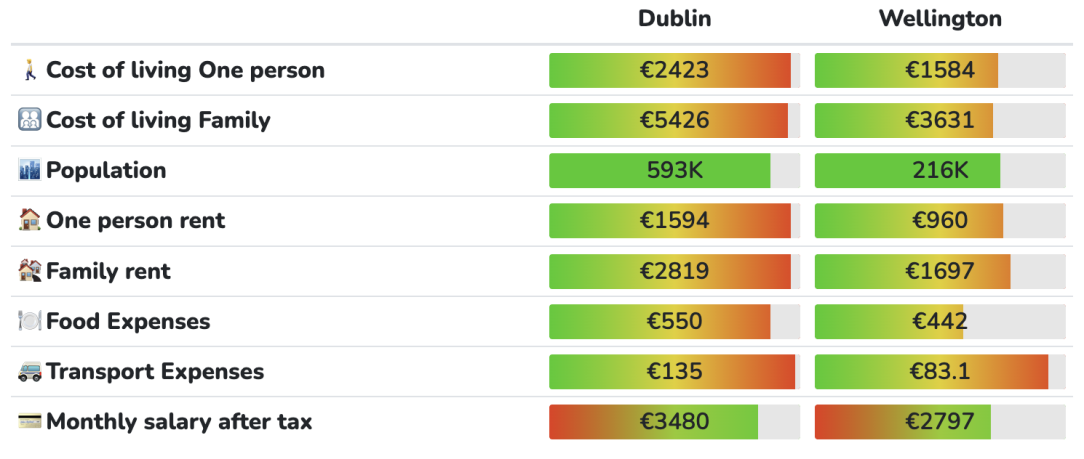This screenshot has height=459, width=1084.
Task: Click Wellington's €1584 cost of living bar
Action: click(940, 71)
